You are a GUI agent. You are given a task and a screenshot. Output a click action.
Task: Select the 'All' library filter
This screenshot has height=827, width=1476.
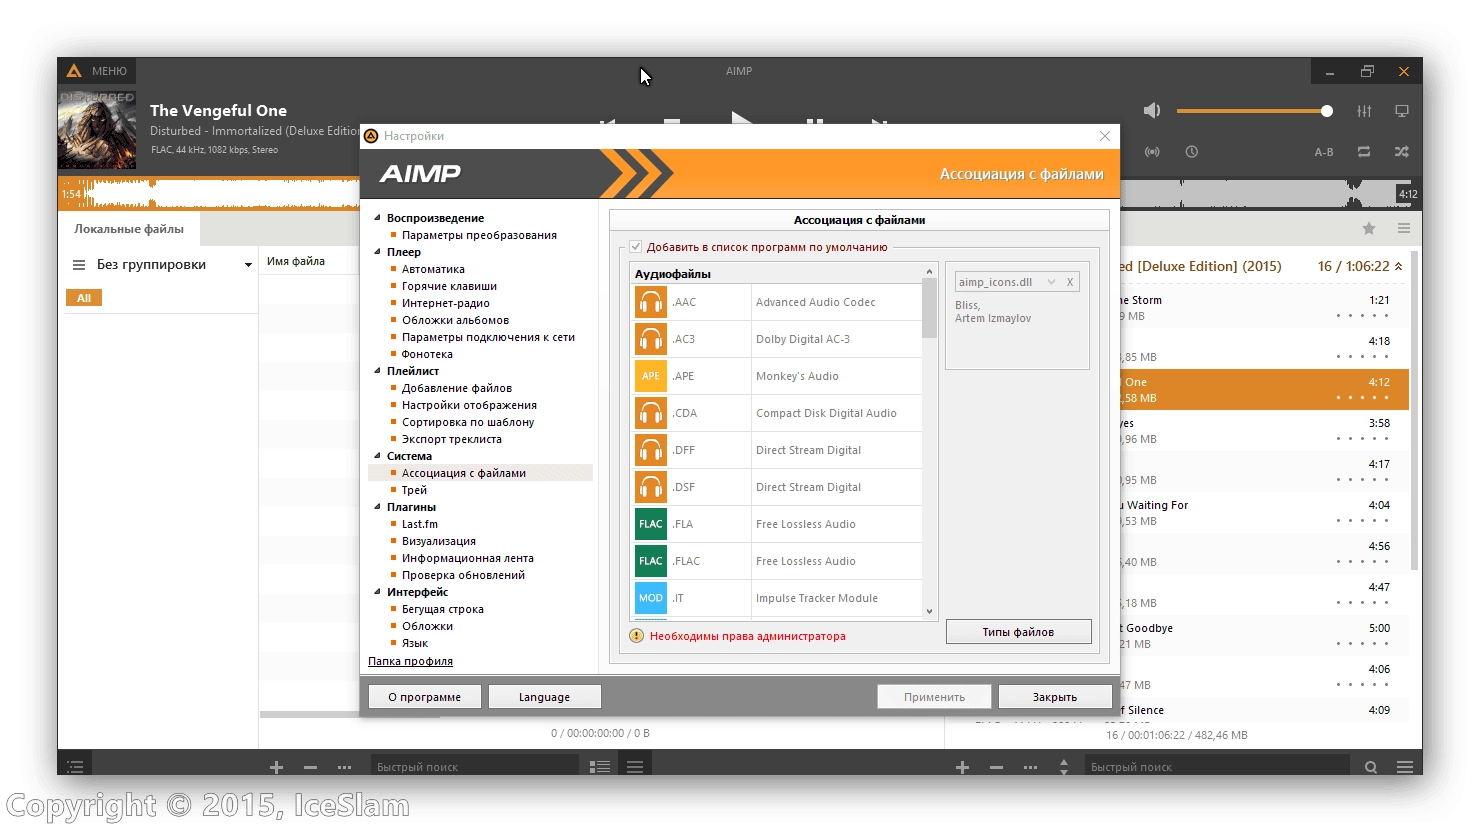click(84, 298)
